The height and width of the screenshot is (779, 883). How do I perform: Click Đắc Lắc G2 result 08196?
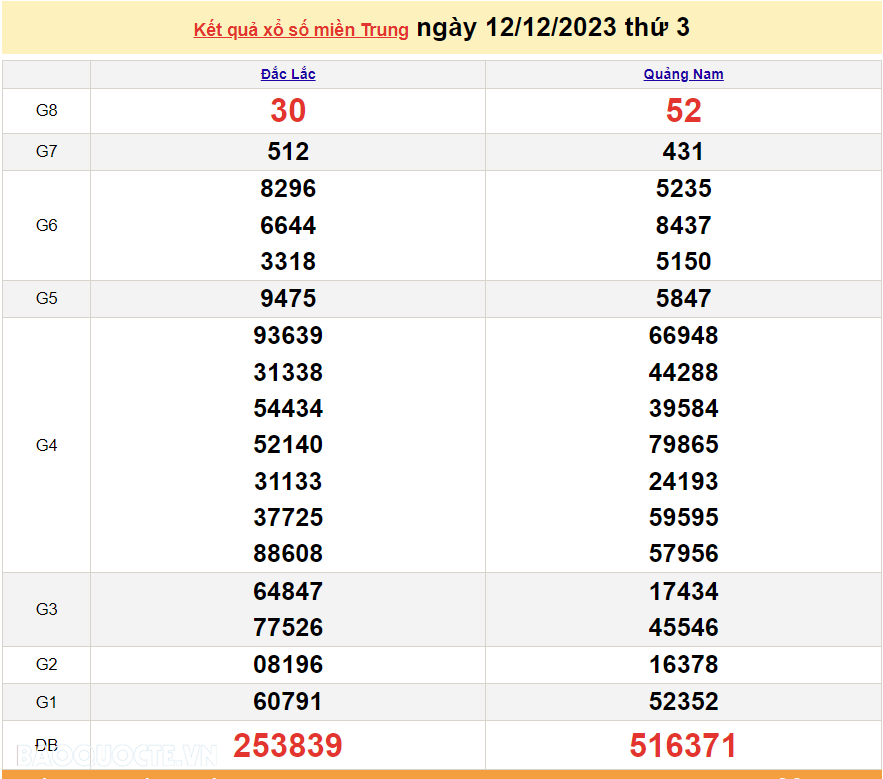tap(288, 665)
